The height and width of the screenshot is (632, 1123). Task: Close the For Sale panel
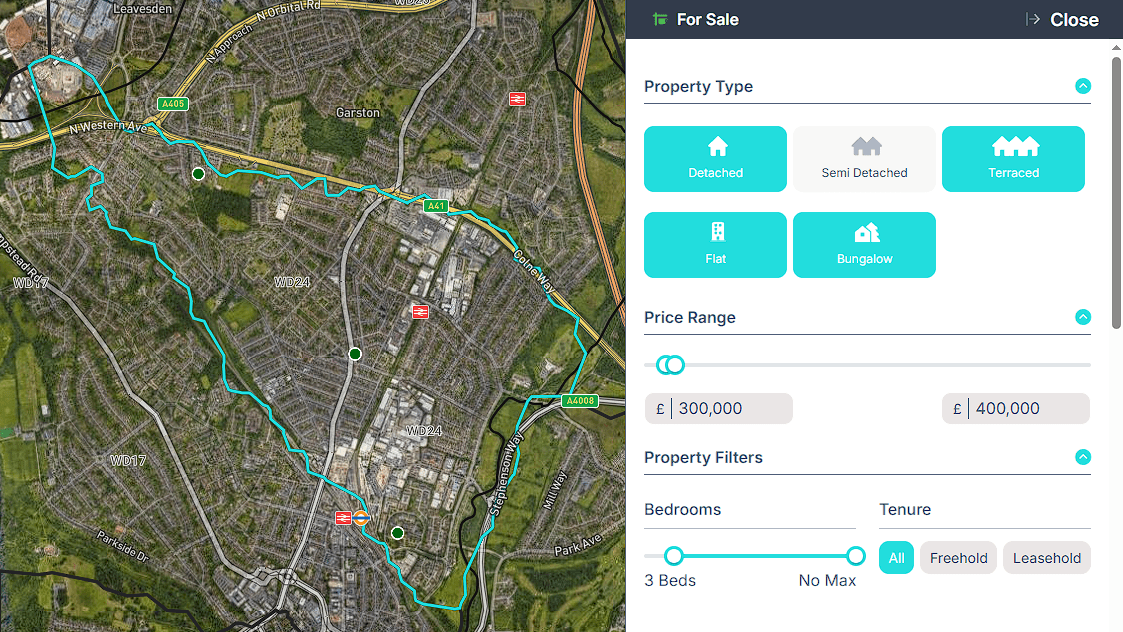pos(1063,19)
